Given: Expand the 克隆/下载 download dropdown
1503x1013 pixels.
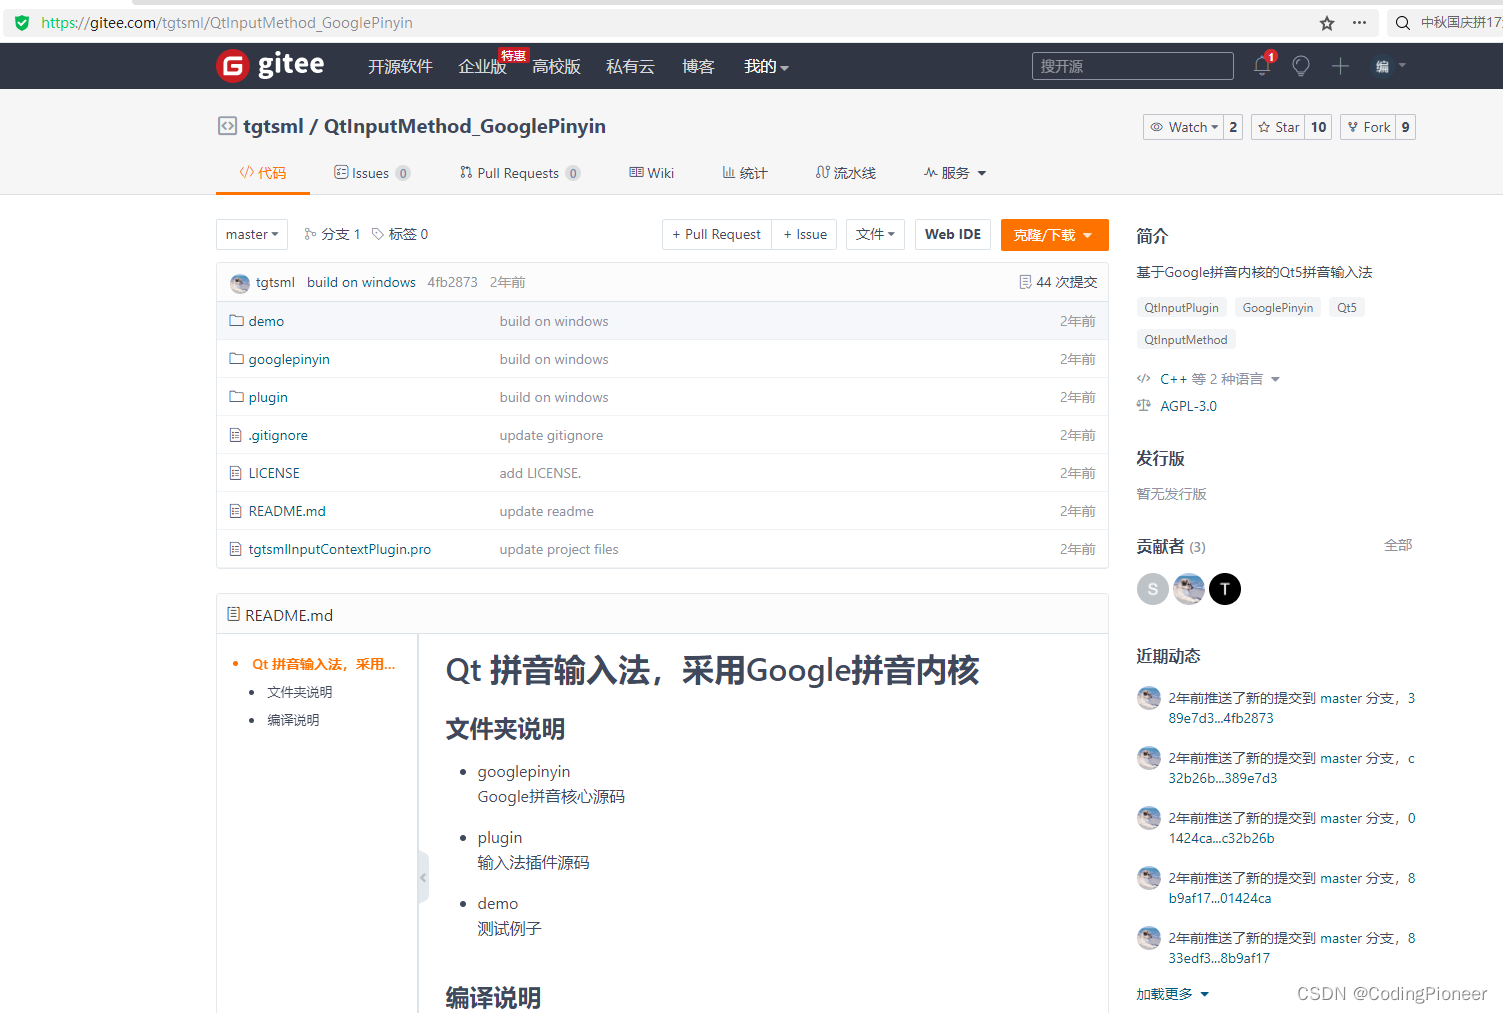Looking at the screenshot, I should click(1054, 234).
